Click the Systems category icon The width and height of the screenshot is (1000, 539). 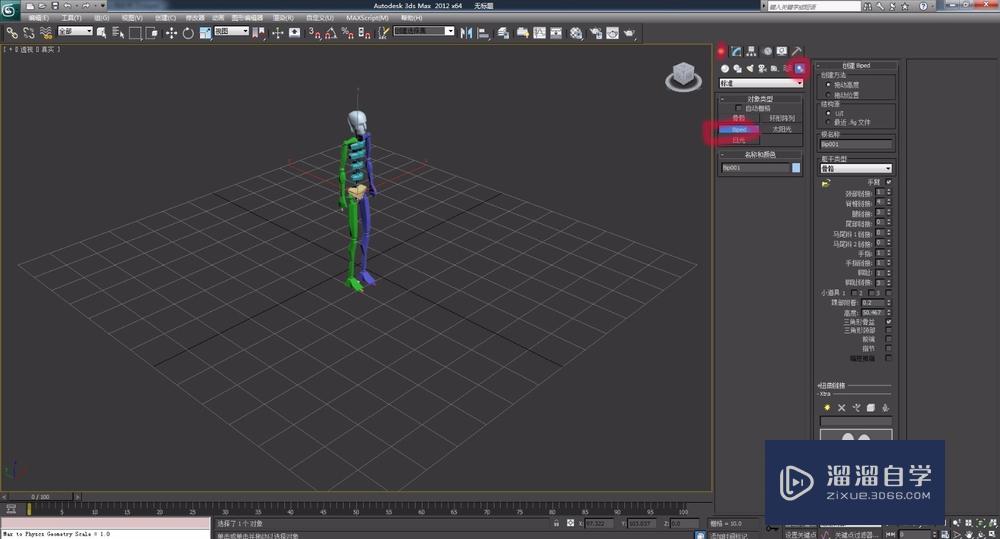(799, 68)
